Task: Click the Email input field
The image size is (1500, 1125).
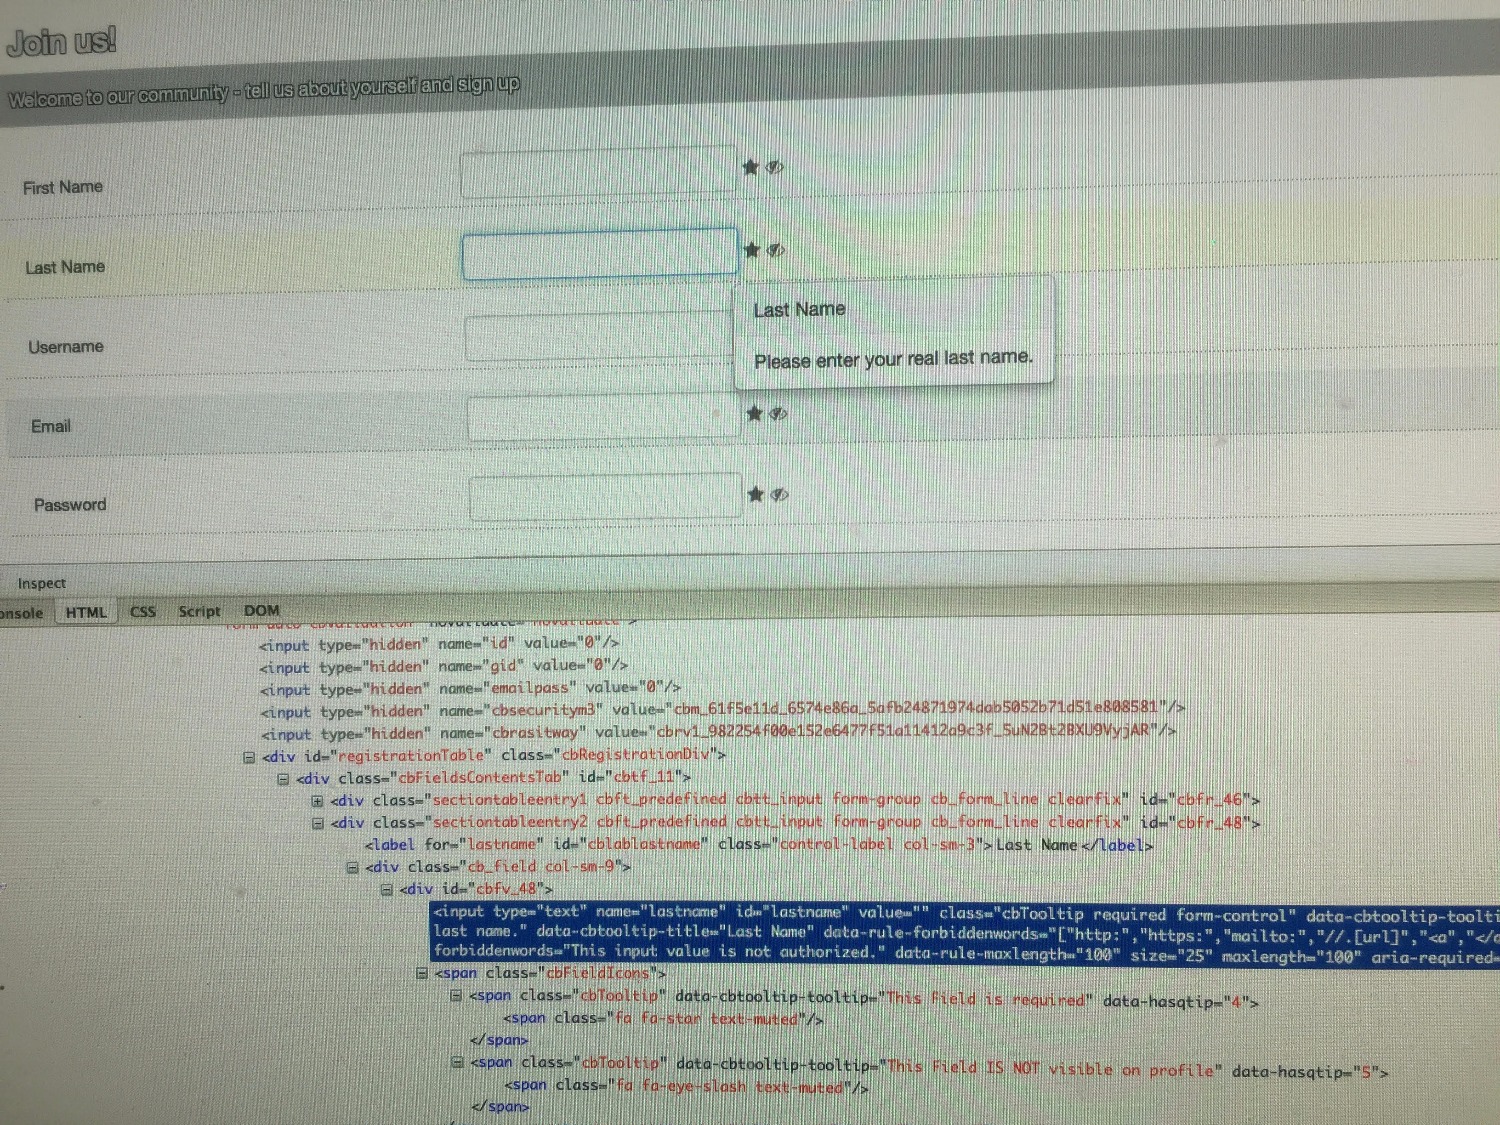Action: pyautogui.click(x=604, y=416)
